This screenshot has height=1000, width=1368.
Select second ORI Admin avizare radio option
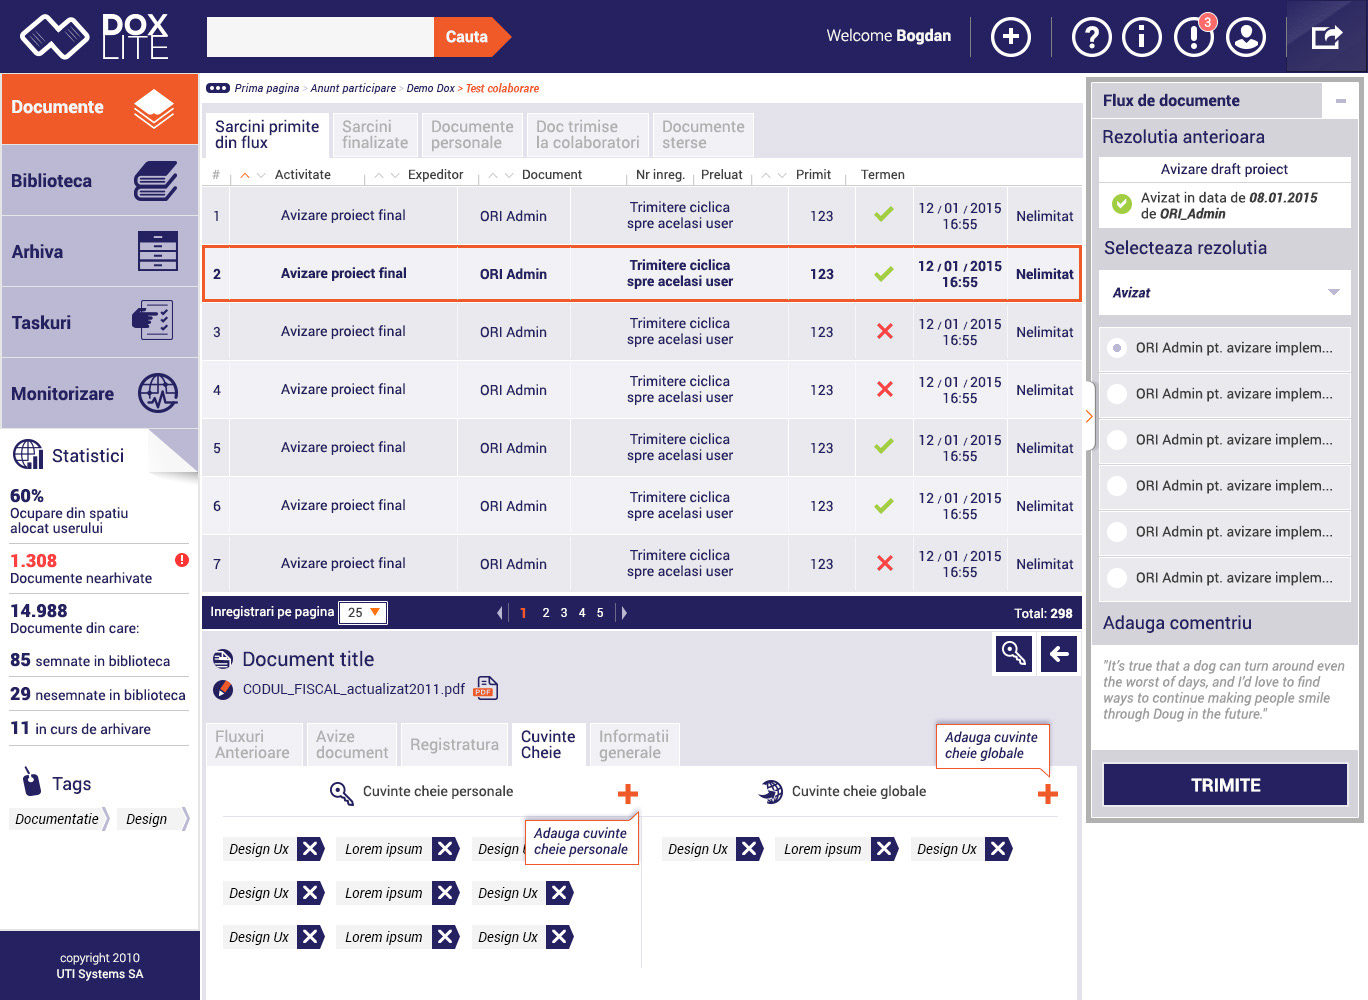click(x=1118, y=394)
